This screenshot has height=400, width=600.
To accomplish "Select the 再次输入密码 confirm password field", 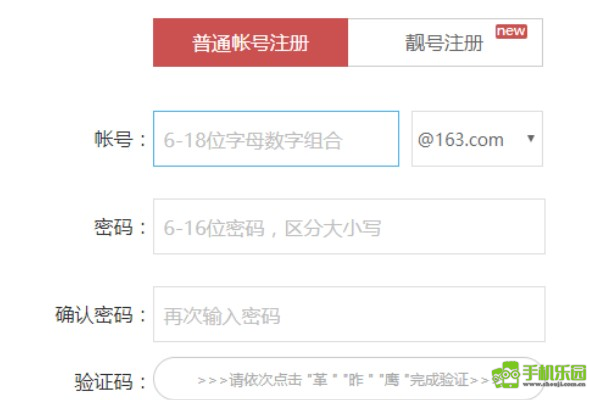I will click(349, 314).
